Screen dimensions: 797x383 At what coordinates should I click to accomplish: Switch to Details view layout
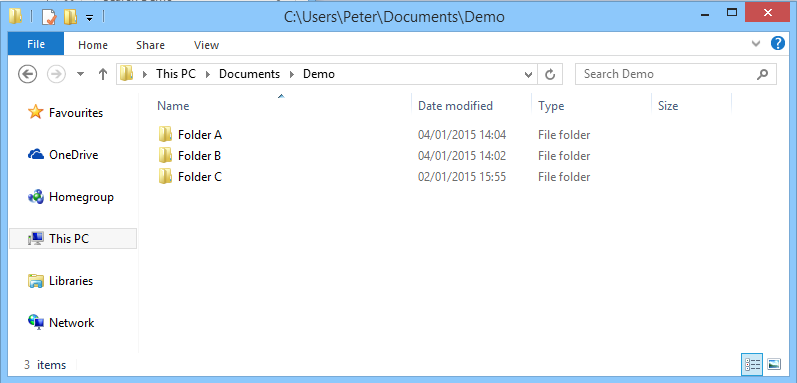pos(752,364)
